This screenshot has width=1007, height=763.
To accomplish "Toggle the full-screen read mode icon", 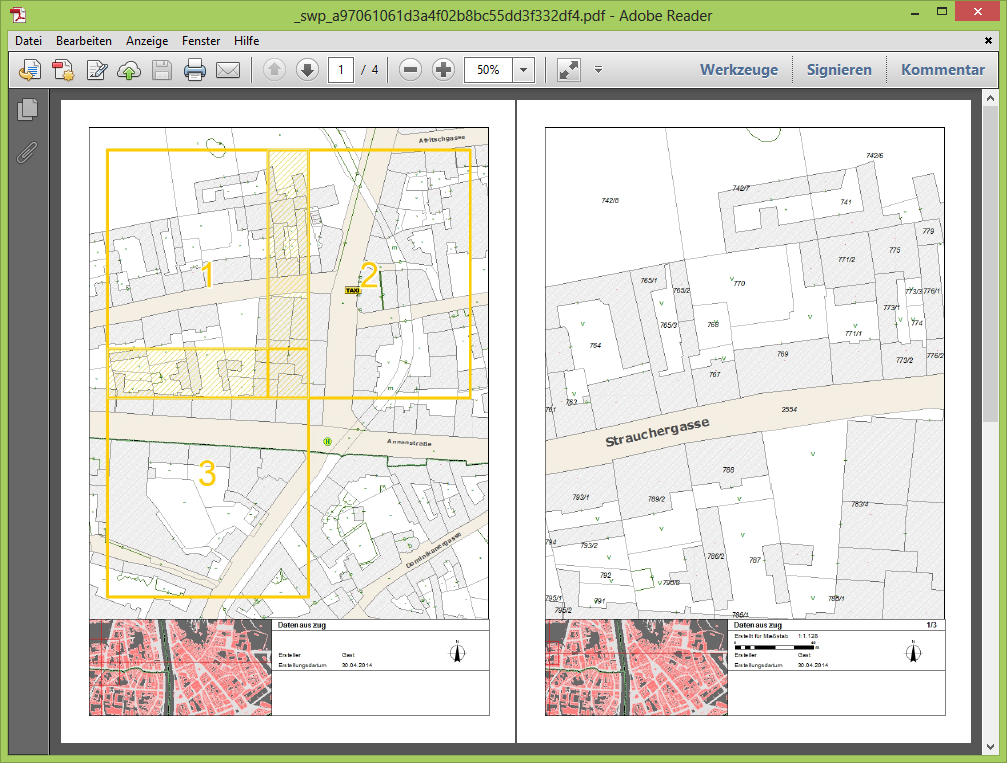I will pos(568,70).
